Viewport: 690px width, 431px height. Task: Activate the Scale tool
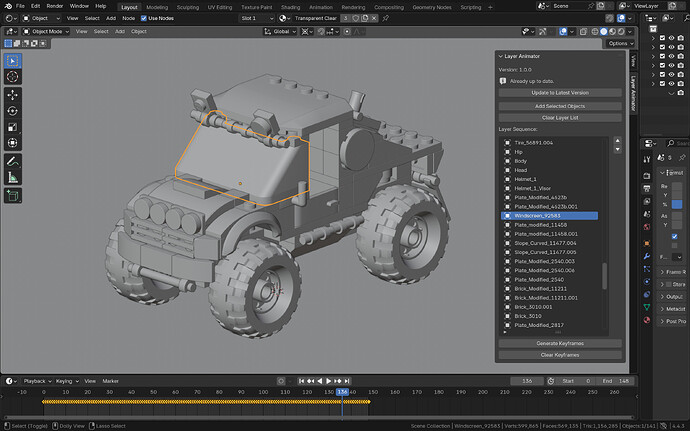pos(13,127)
